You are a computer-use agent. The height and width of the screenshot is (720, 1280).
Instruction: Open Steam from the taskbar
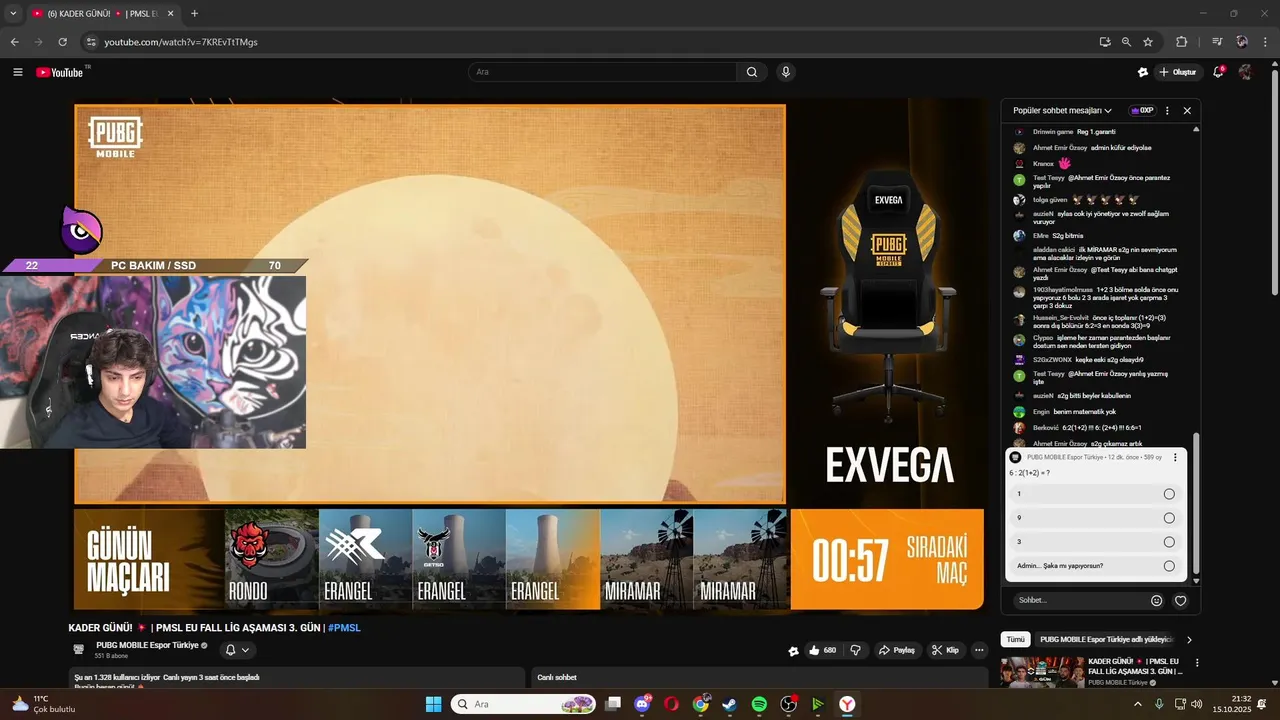click(x=730, y=704)
